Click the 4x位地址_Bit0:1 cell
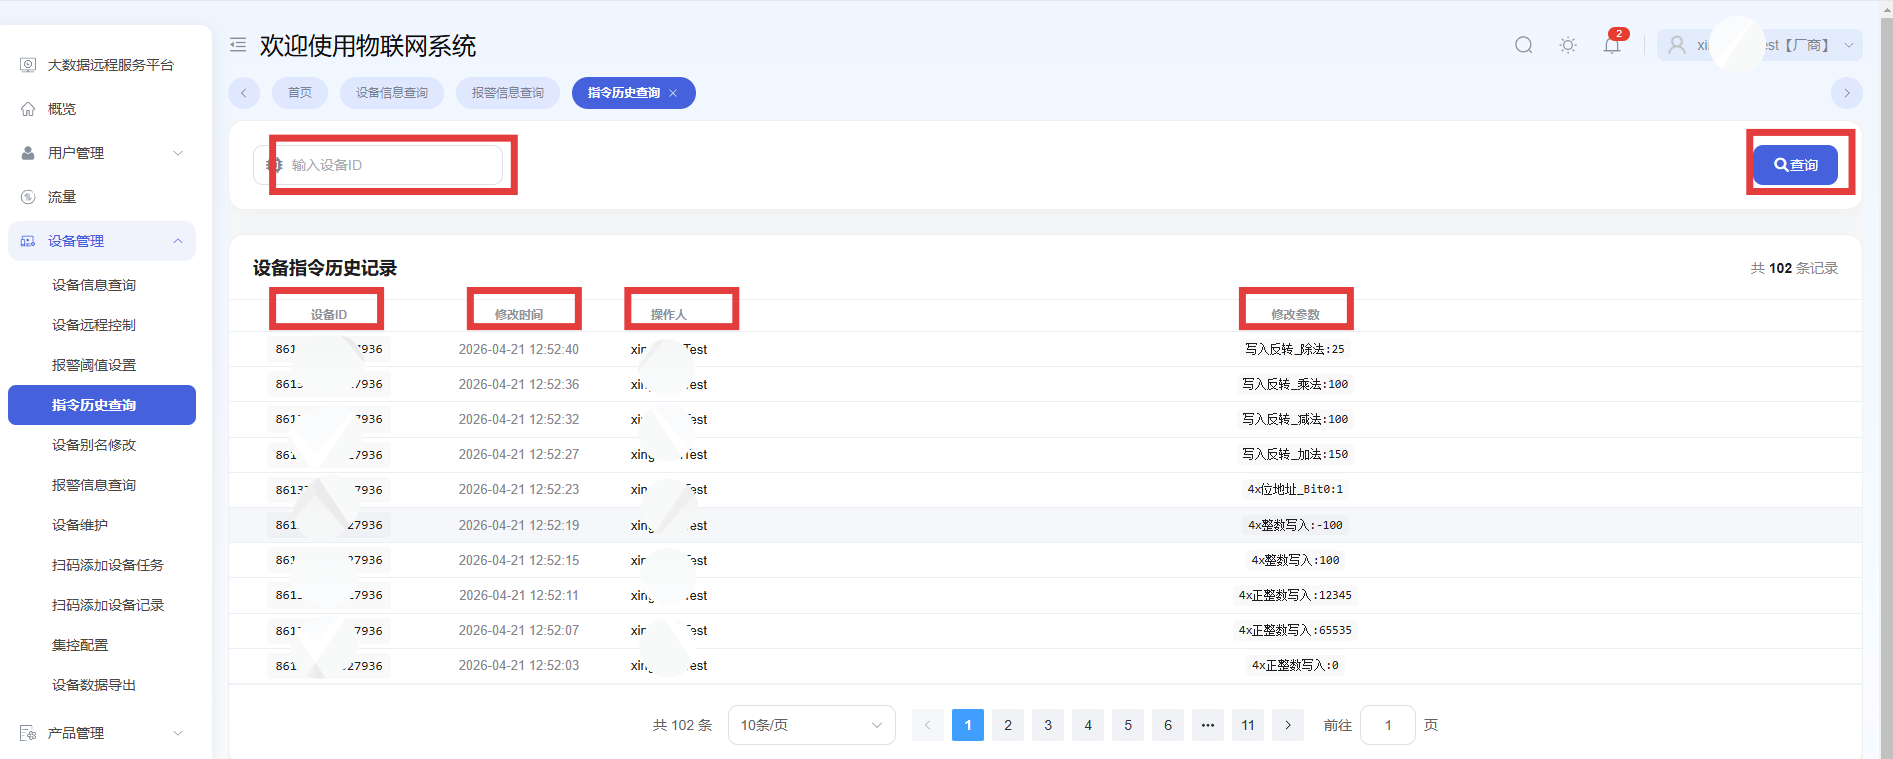This screenshot has width=1893, height=759. click(1295, 489)
